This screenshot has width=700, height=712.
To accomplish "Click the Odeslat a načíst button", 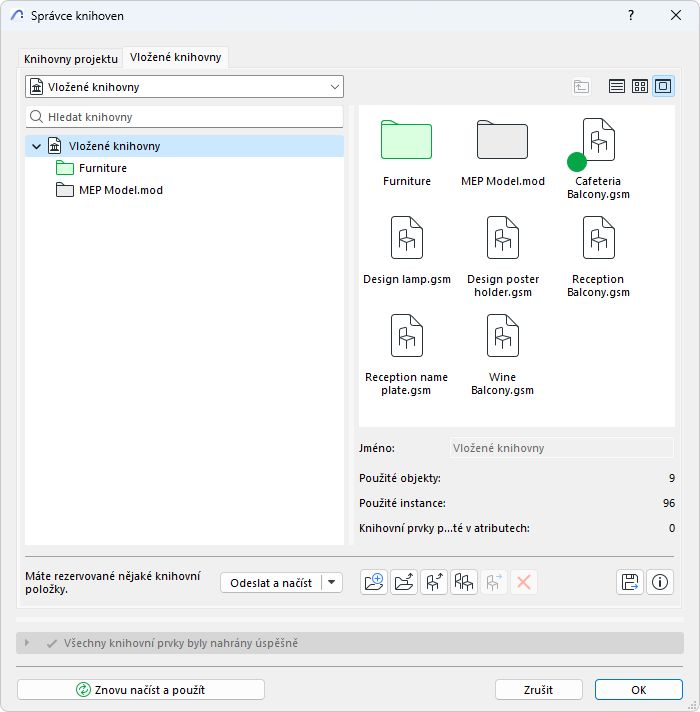I will tap(271, 583).
